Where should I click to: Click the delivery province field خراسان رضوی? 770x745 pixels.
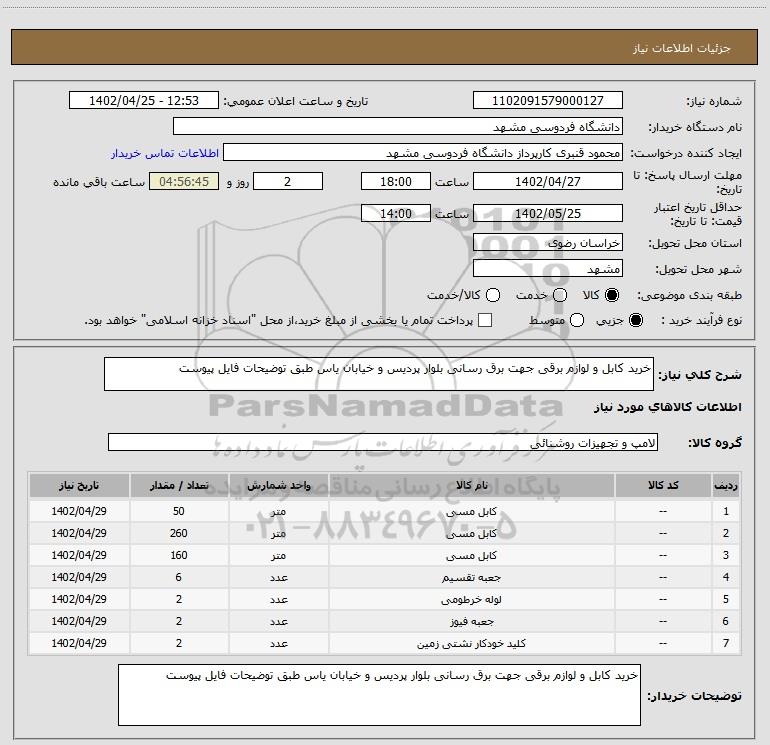(548, 242)
